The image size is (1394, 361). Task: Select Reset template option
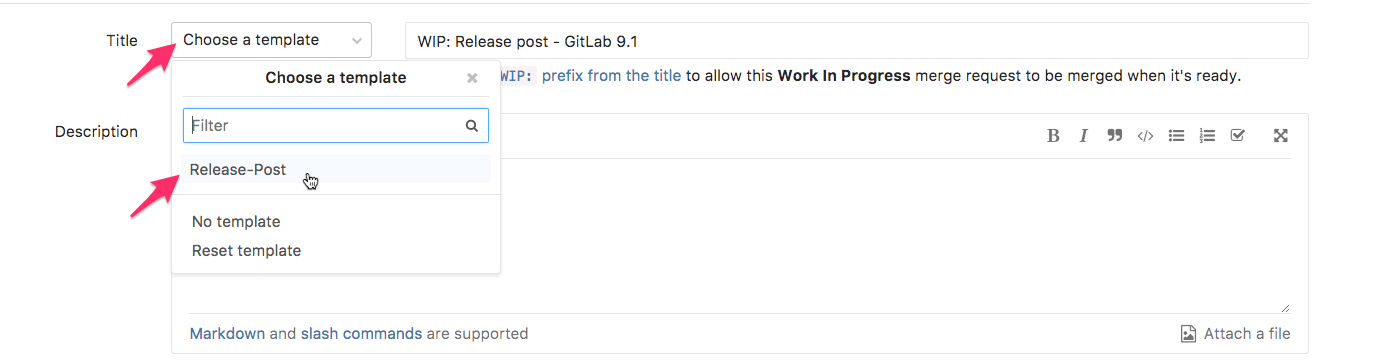[246, 251]
